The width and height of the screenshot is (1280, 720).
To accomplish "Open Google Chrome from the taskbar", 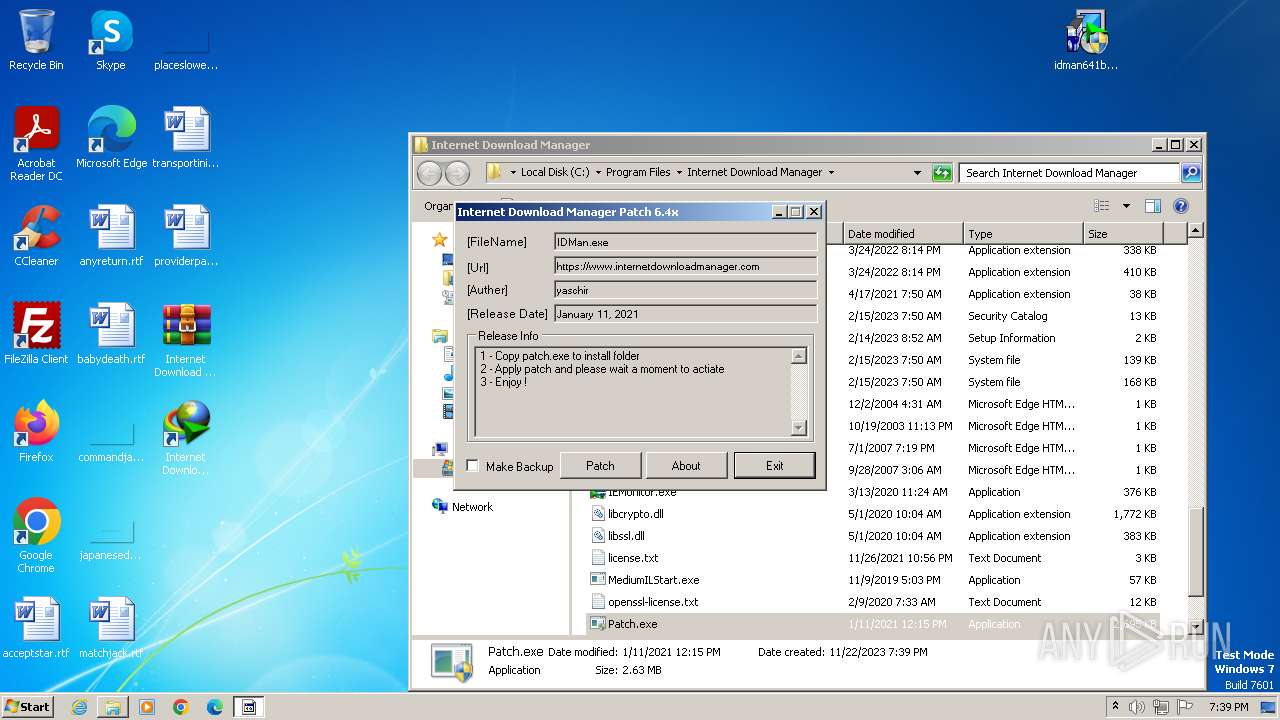I will [180, 707].
